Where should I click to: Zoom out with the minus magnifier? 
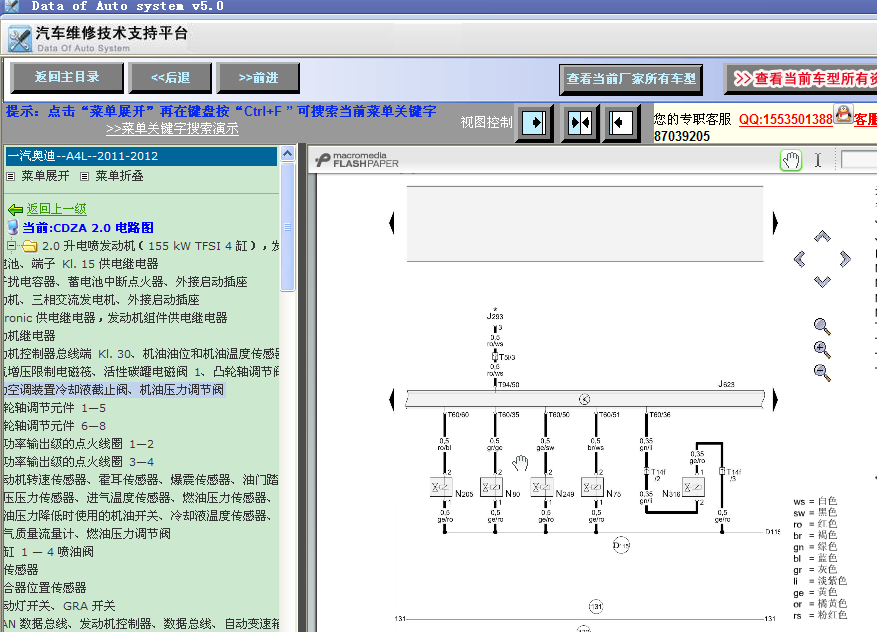(x=822, y=372)
